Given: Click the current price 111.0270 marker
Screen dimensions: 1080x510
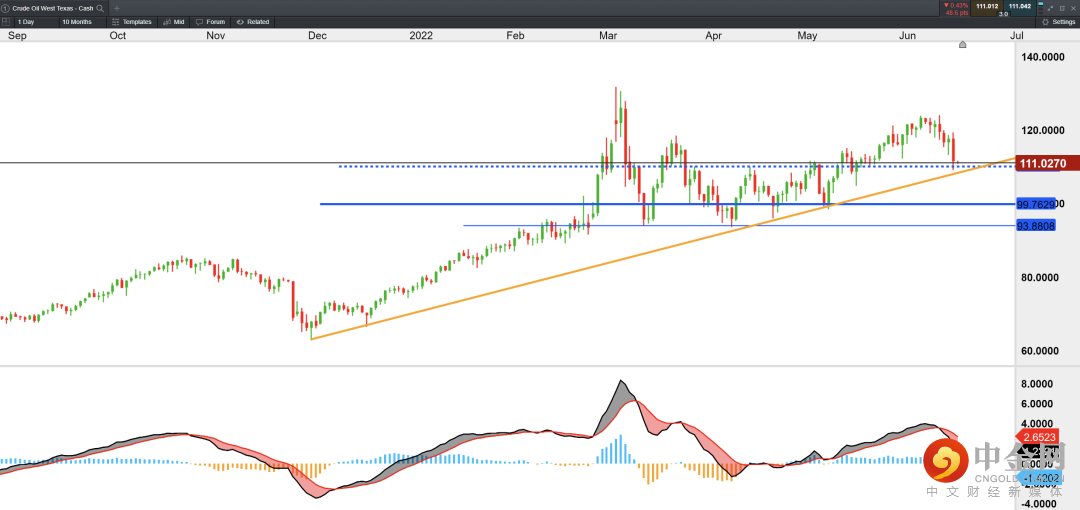Looking at the screenshot, I should [x=1043, y=163].
